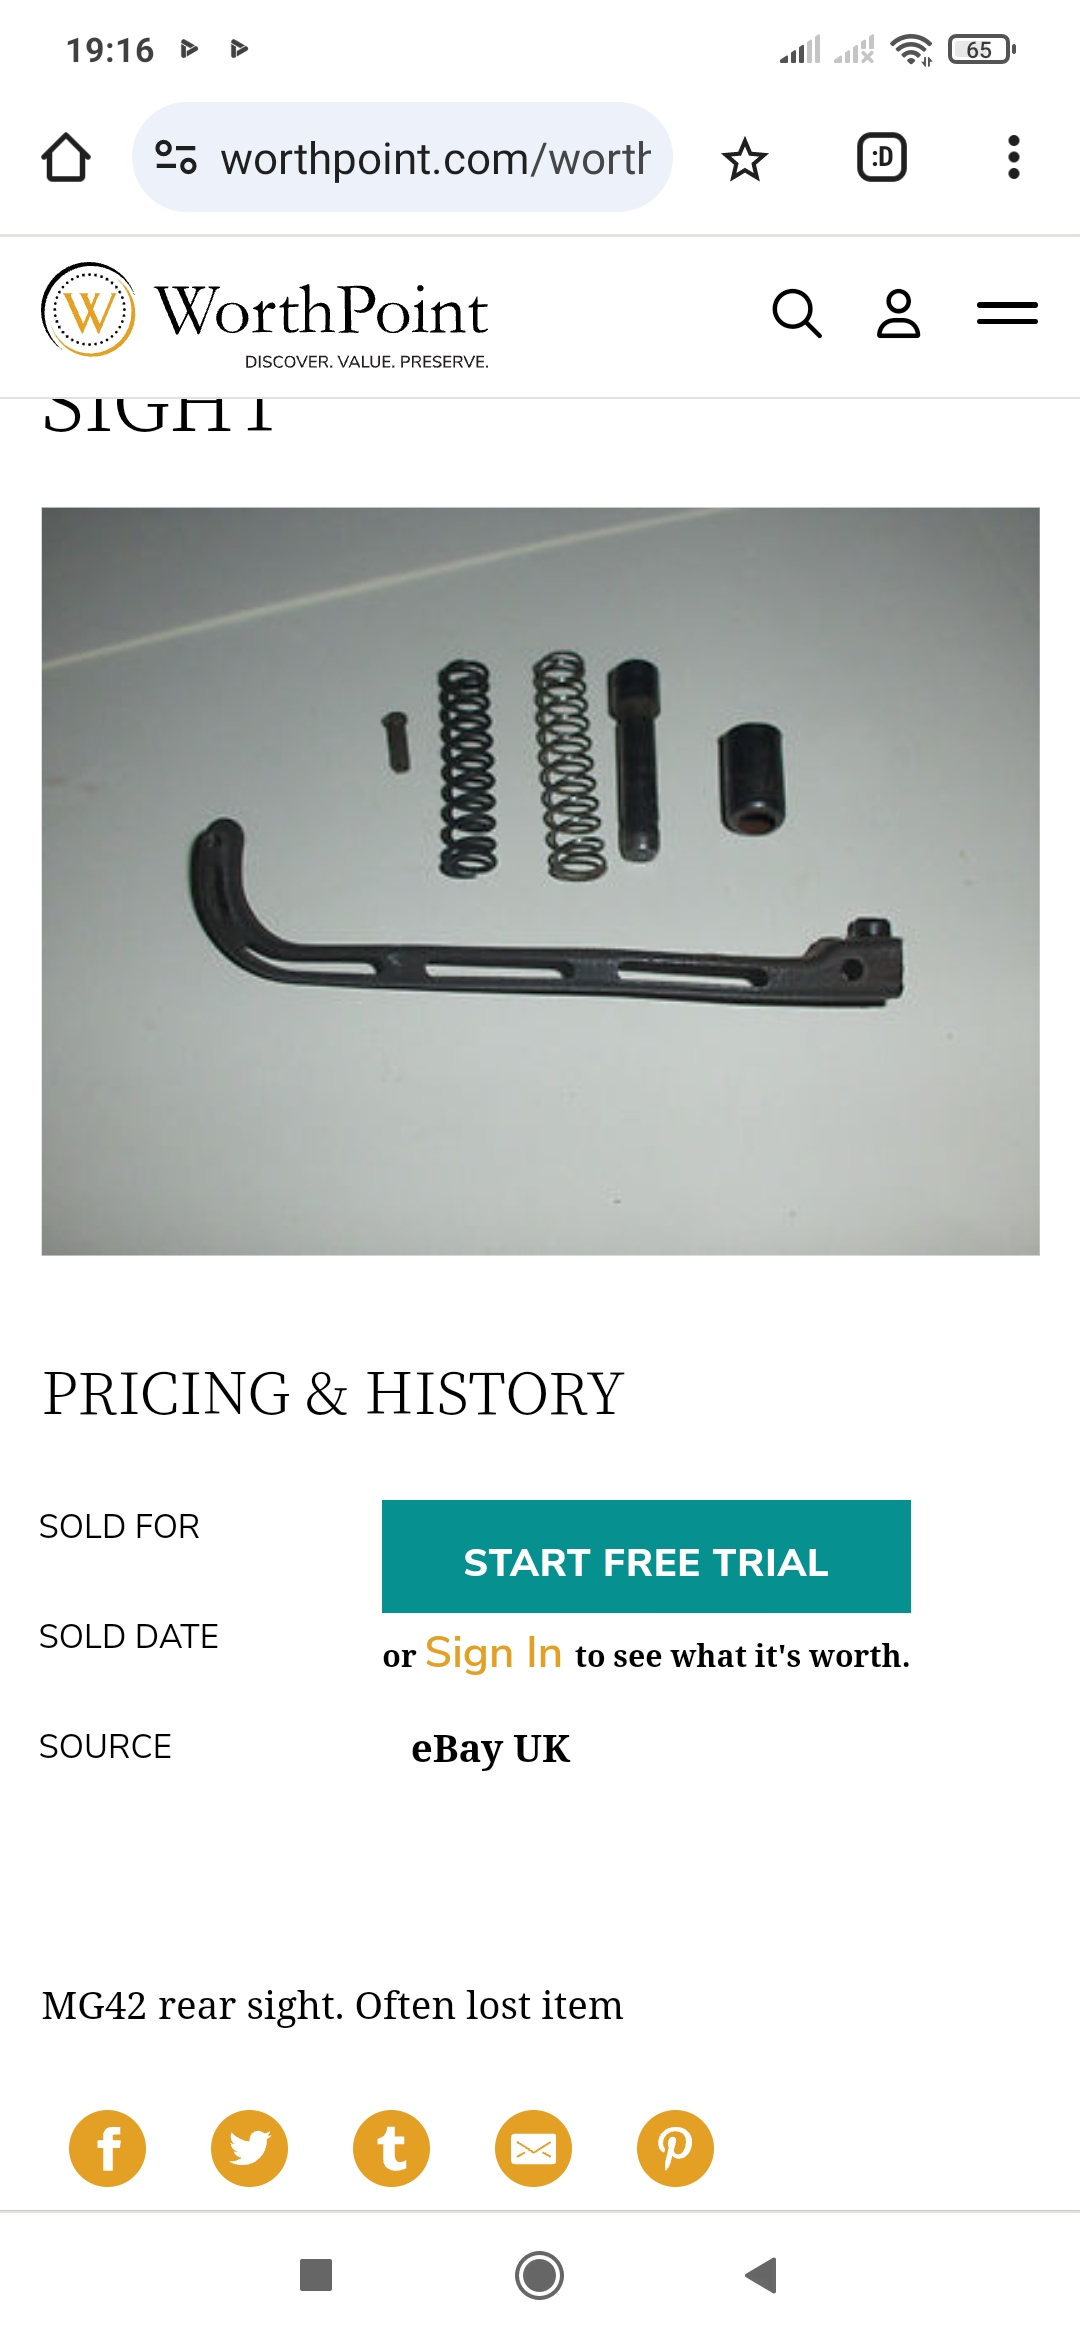Viewport: 1080px width, 2340px height.
Task: Click the WorthPoint logo
Action: tap(265, 314)
